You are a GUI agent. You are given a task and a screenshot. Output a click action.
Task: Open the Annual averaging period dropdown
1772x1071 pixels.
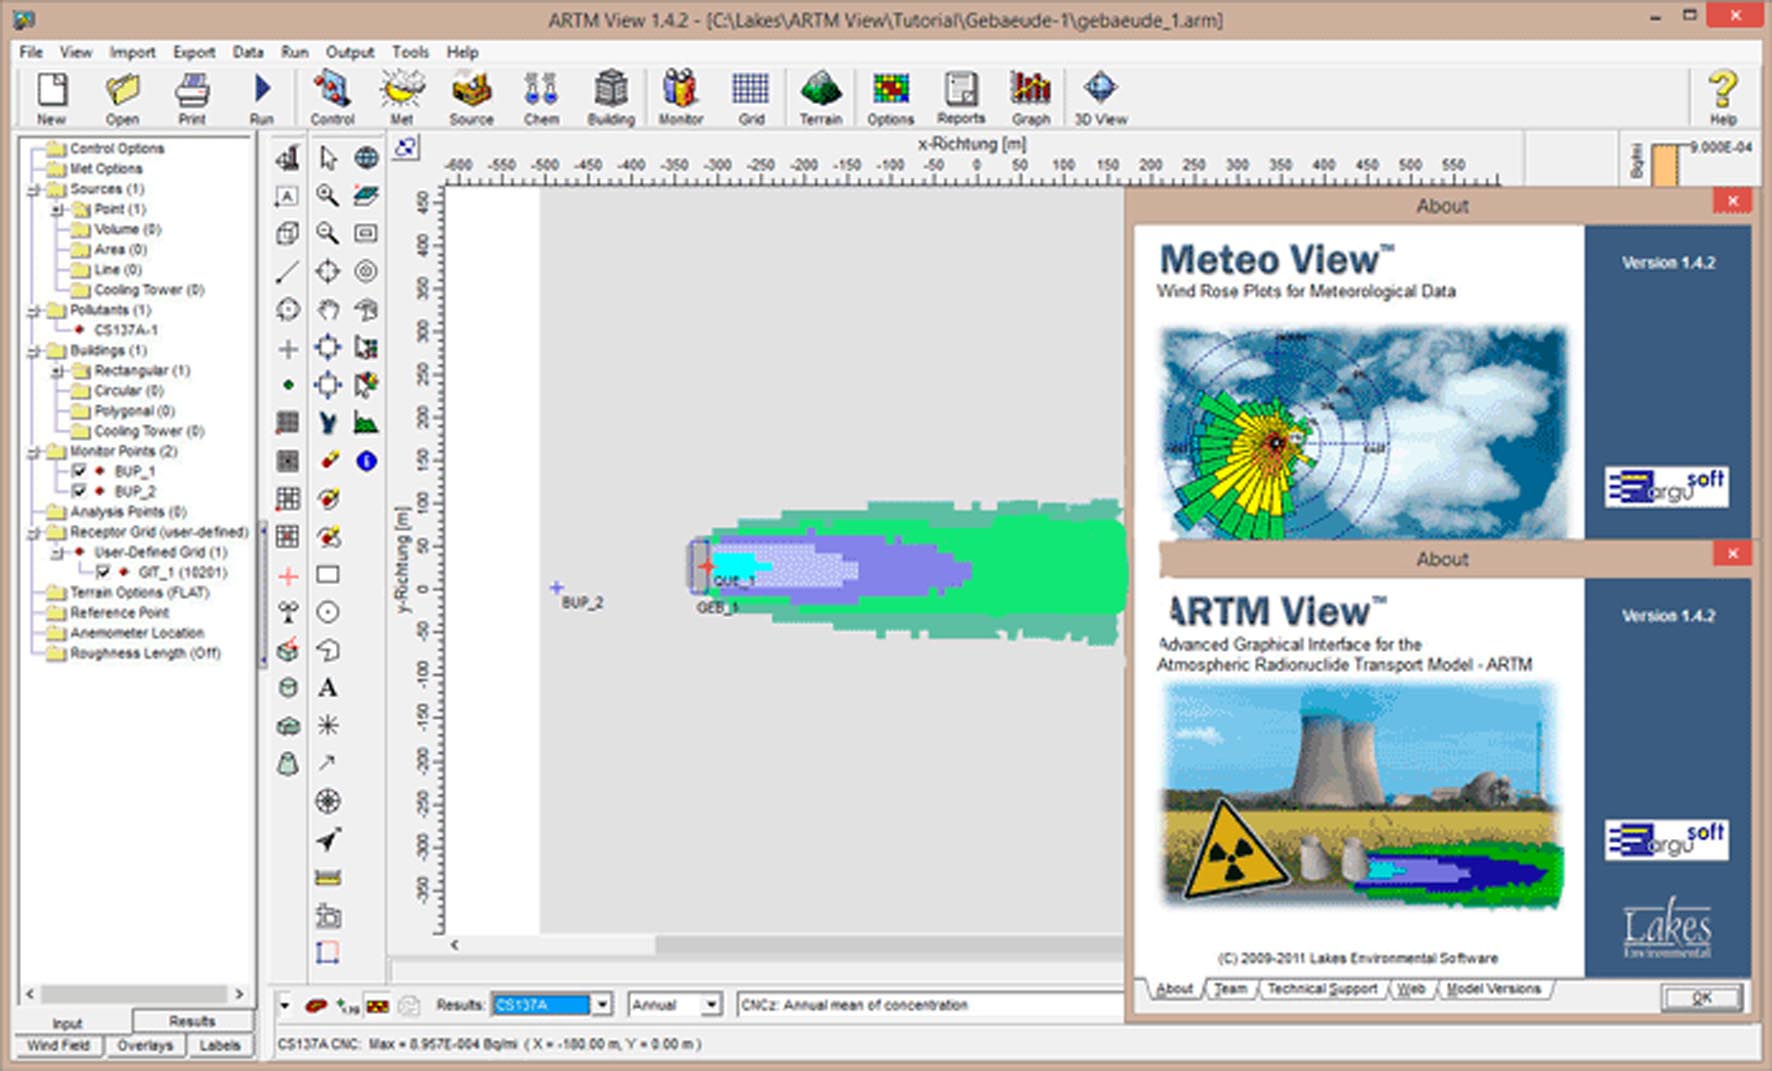(710, 1005)
